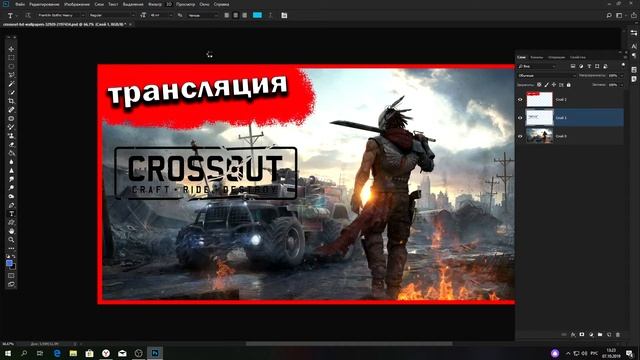
Task: Select the Move tool
Action: click(x=11, y=49)
